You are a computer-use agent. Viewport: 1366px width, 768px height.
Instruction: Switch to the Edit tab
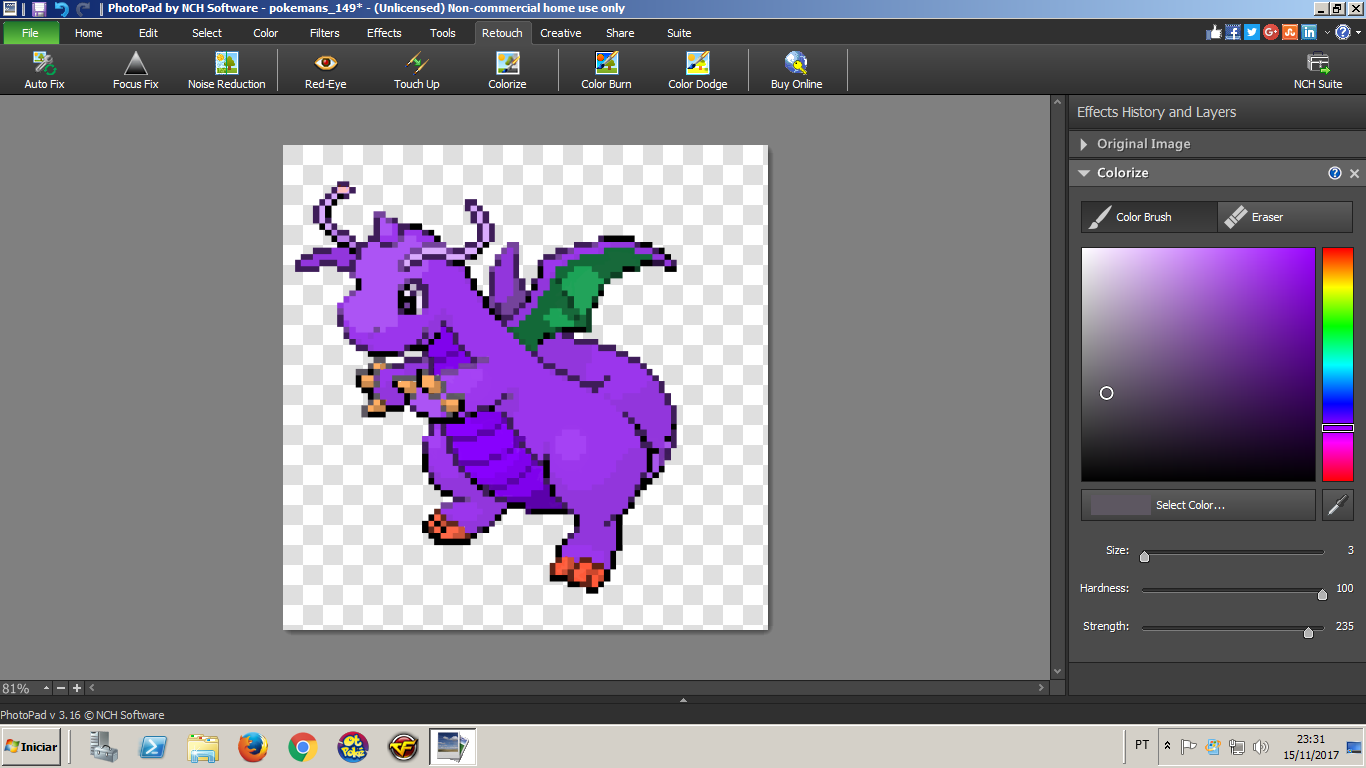pos(148,33)
